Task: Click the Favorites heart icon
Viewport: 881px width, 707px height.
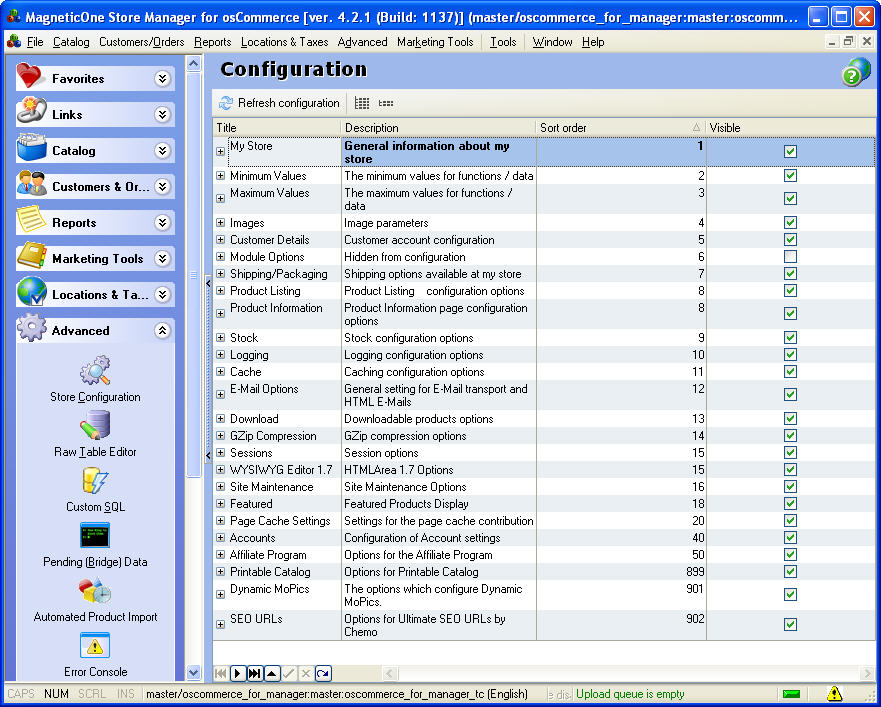Action: coord(29,75)
